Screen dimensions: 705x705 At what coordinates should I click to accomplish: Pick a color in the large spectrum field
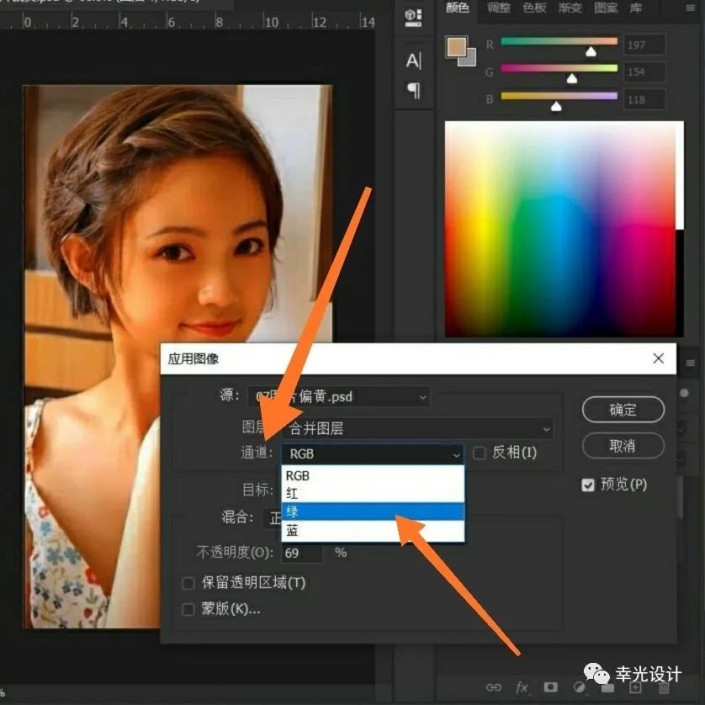point(560,228)
